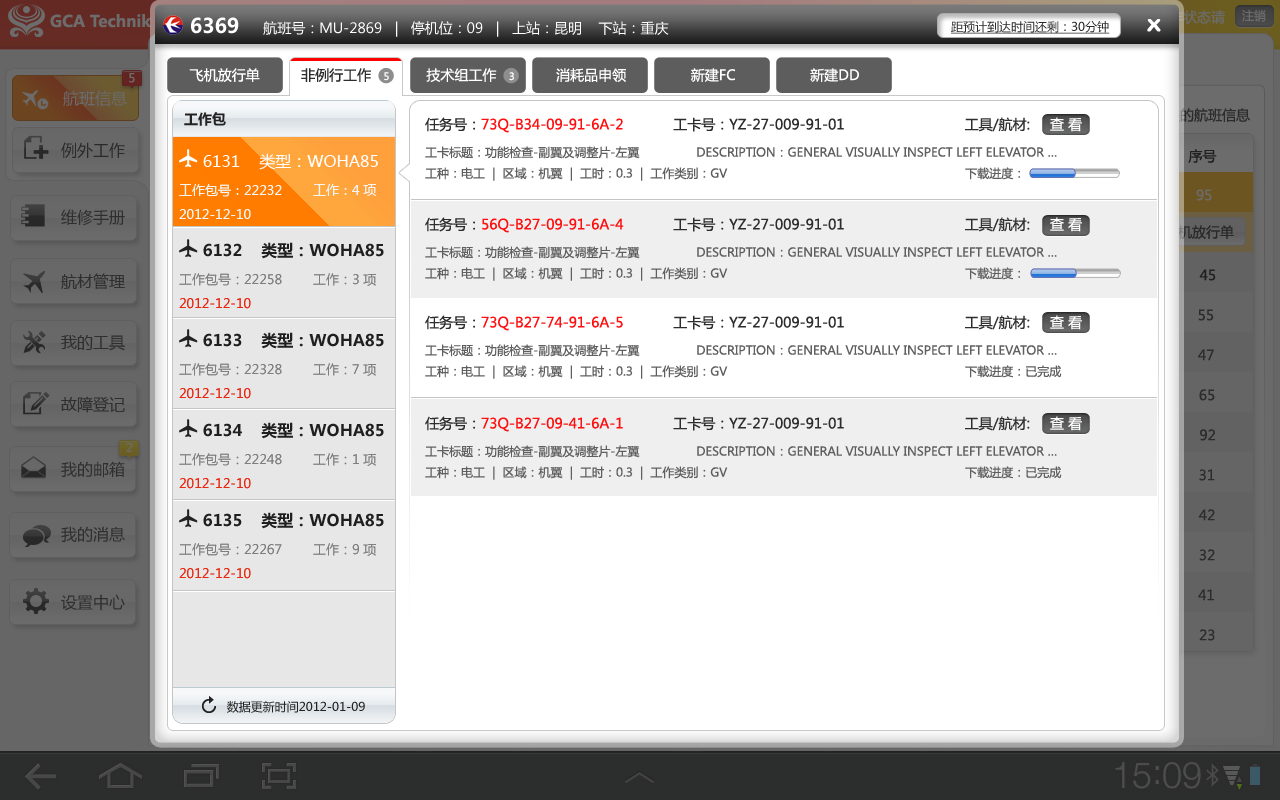Image resolution: width=1280 pixels, height=800 pixels.
Task: Click 查看 for task 73Q-B27-74-91-6A-5
Action: [1066, 323]
